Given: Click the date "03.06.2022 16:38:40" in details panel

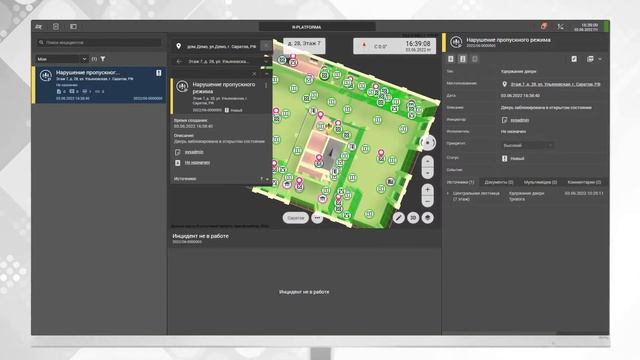Looking at the screenshot, I should tap(520, 96).
